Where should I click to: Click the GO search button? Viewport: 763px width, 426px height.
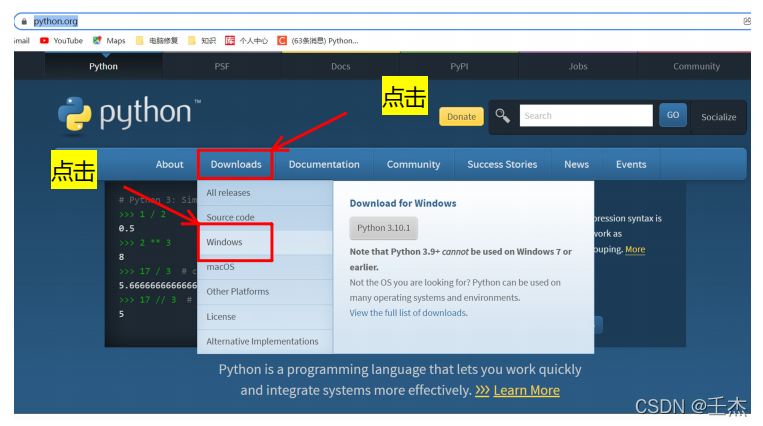[673, 115]
